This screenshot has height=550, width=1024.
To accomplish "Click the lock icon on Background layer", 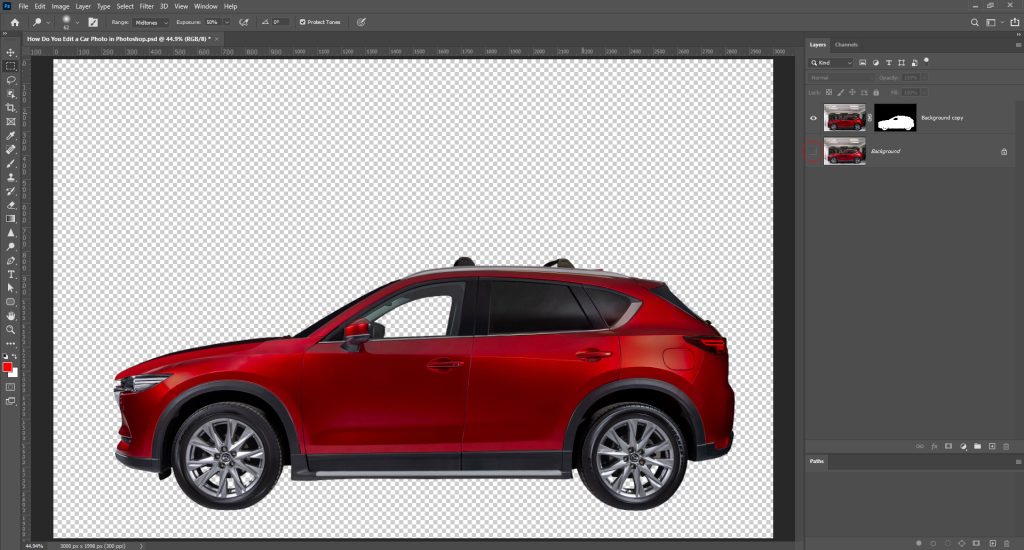I will (1004, 151).
